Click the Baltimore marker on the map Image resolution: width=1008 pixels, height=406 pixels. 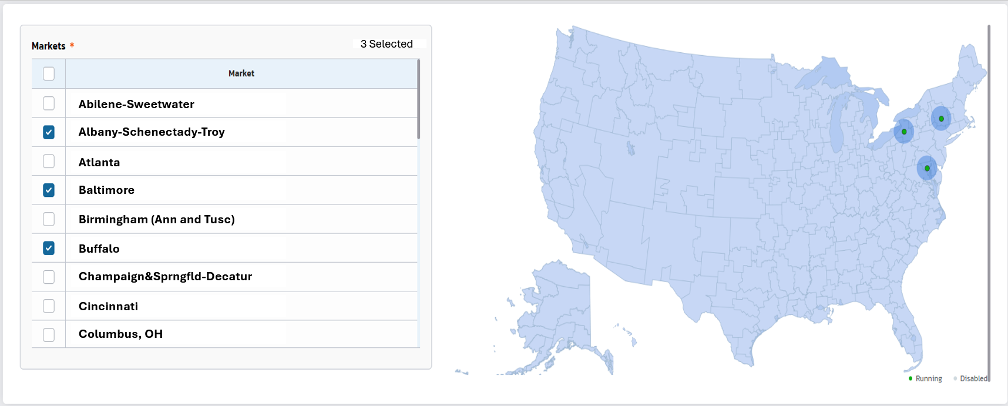tap(927, 168)
